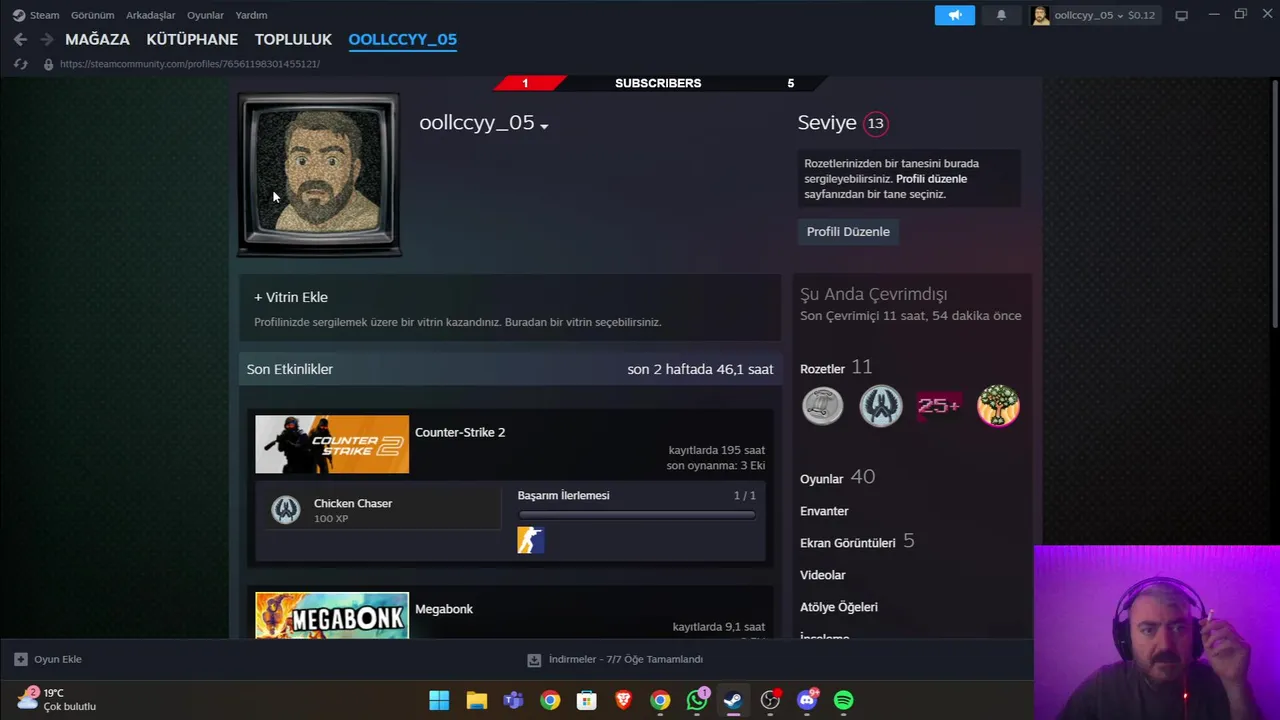
Task: Reload the page with refresh icon
Action: 20,64
